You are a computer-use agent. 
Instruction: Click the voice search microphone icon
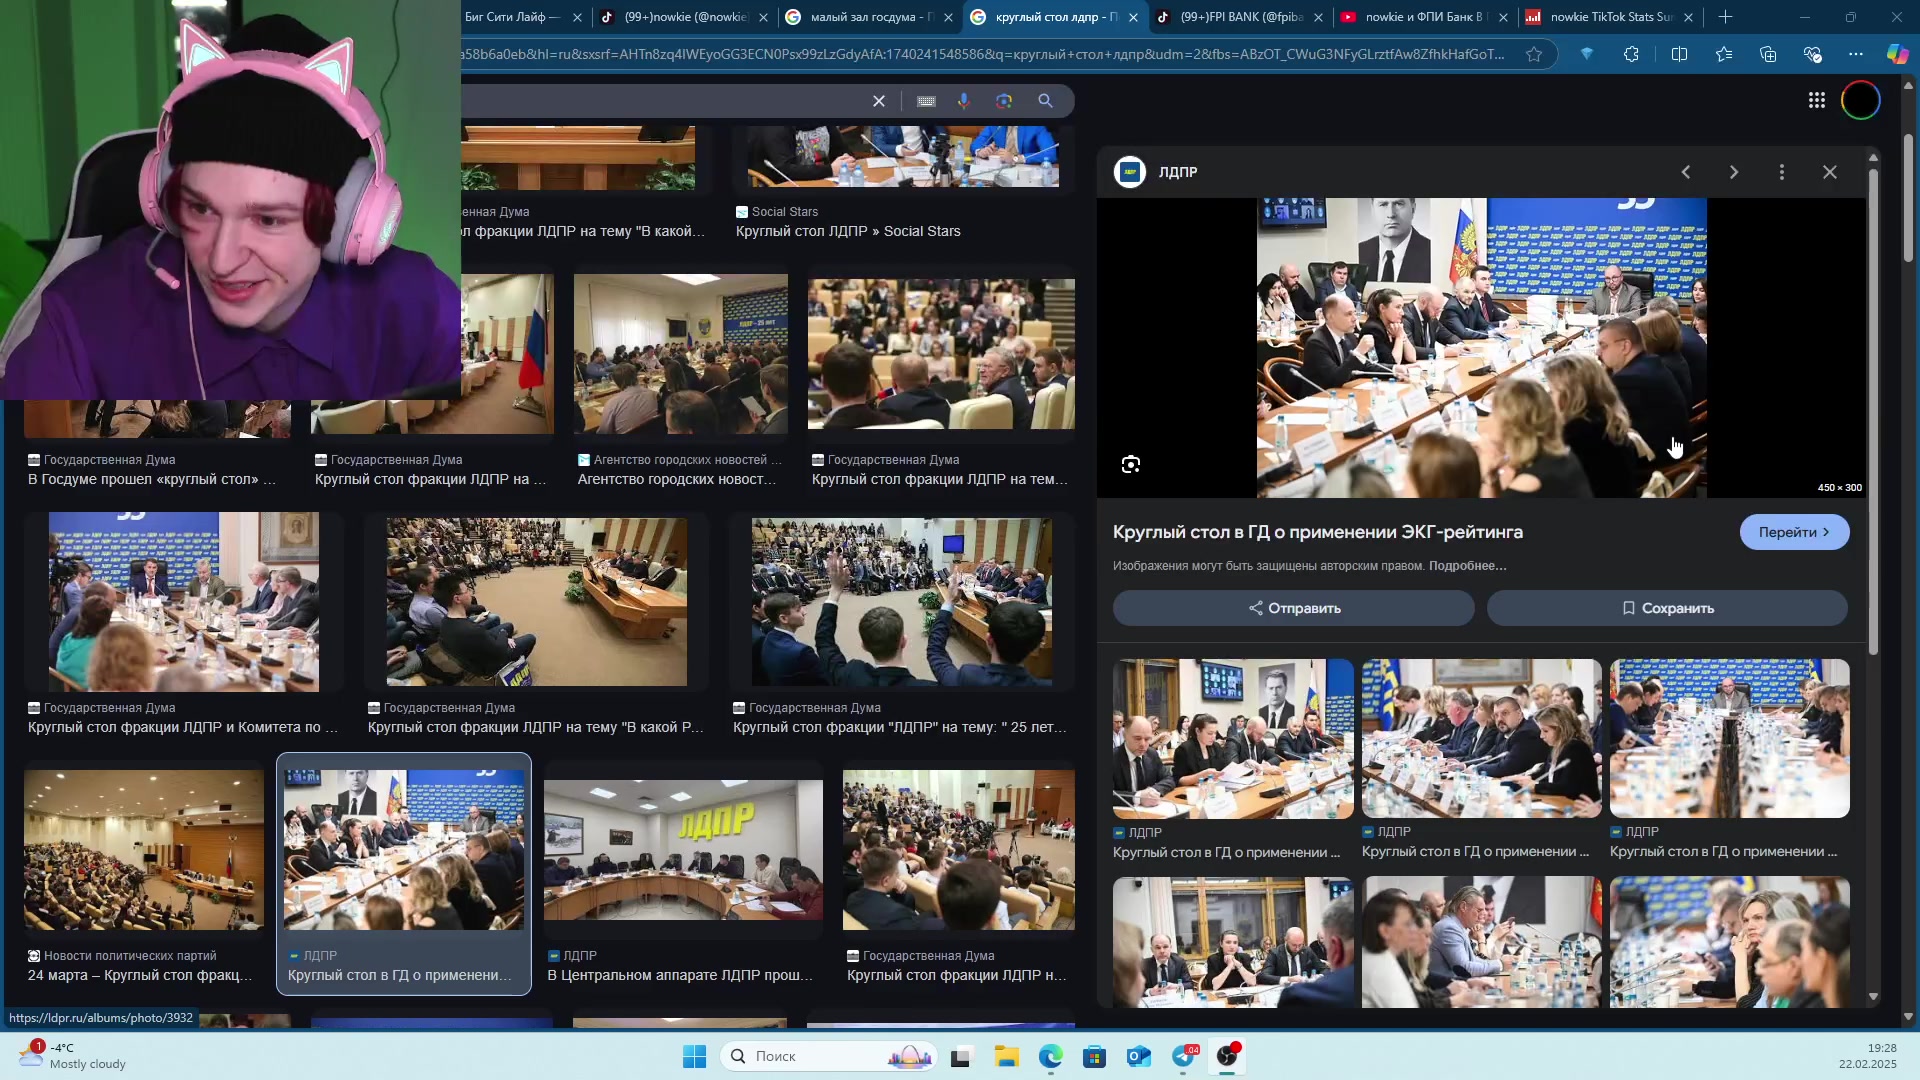click(x=964, y=101)
